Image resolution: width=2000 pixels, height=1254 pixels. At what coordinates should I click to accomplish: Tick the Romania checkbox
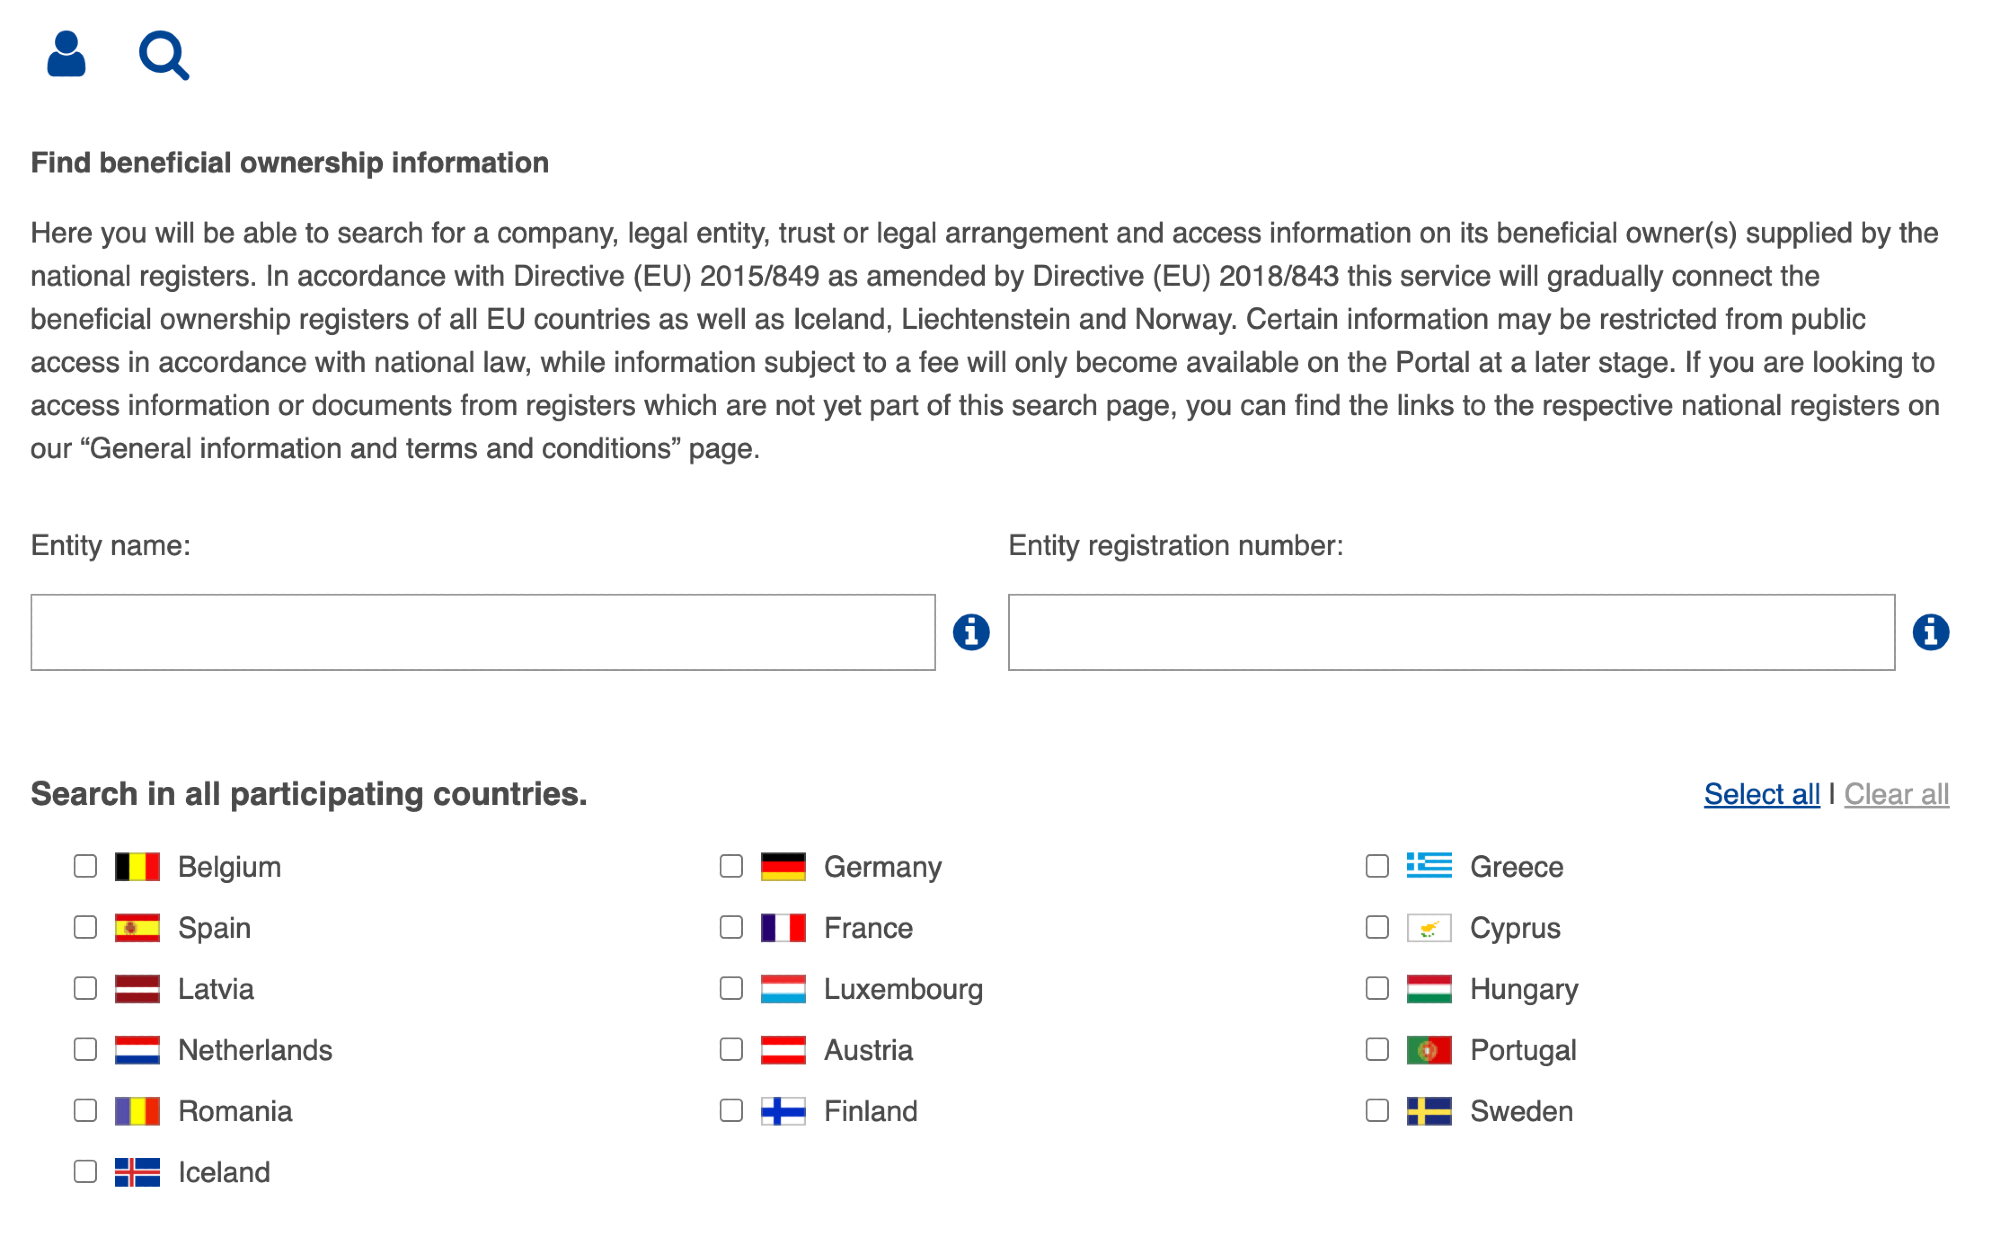86,1110
